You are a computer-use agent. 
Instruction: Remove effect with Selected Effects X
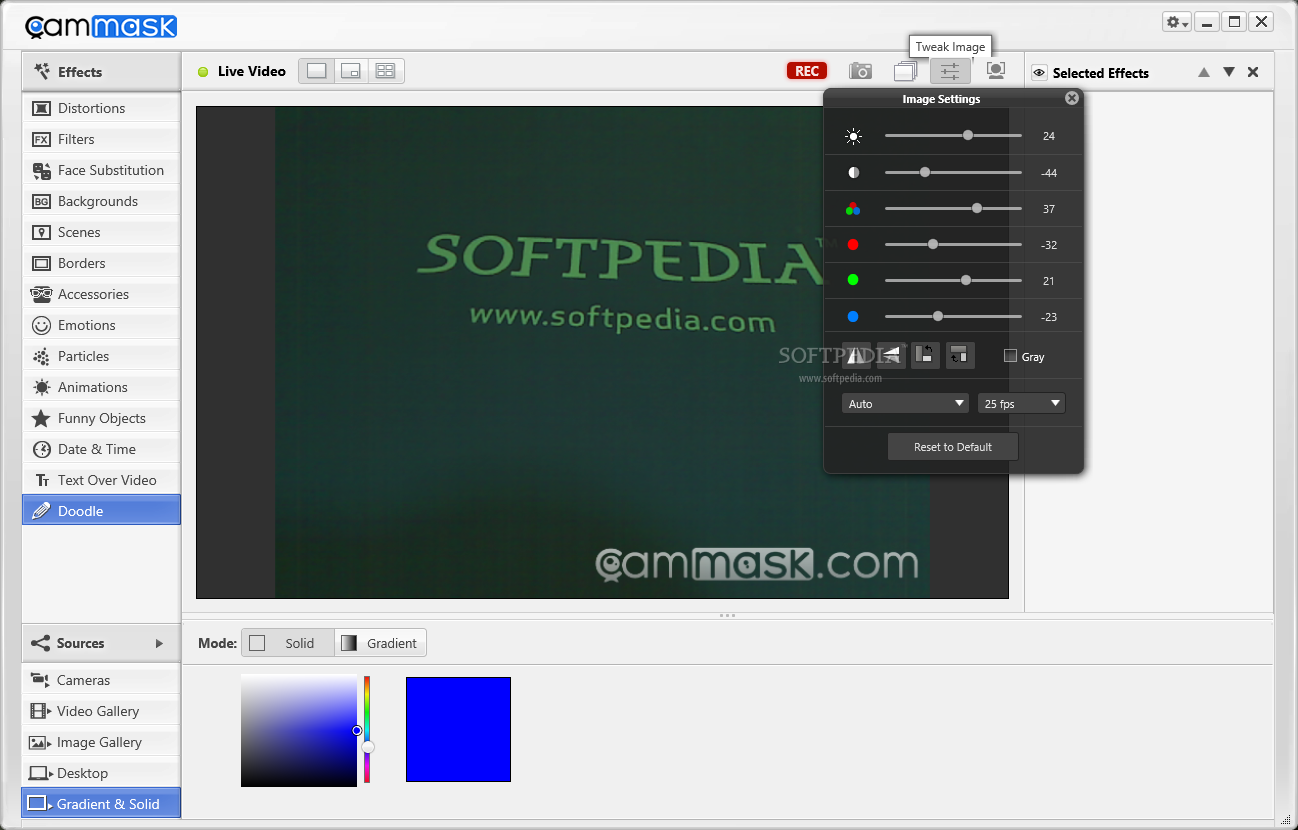[x=1253, y=72]
